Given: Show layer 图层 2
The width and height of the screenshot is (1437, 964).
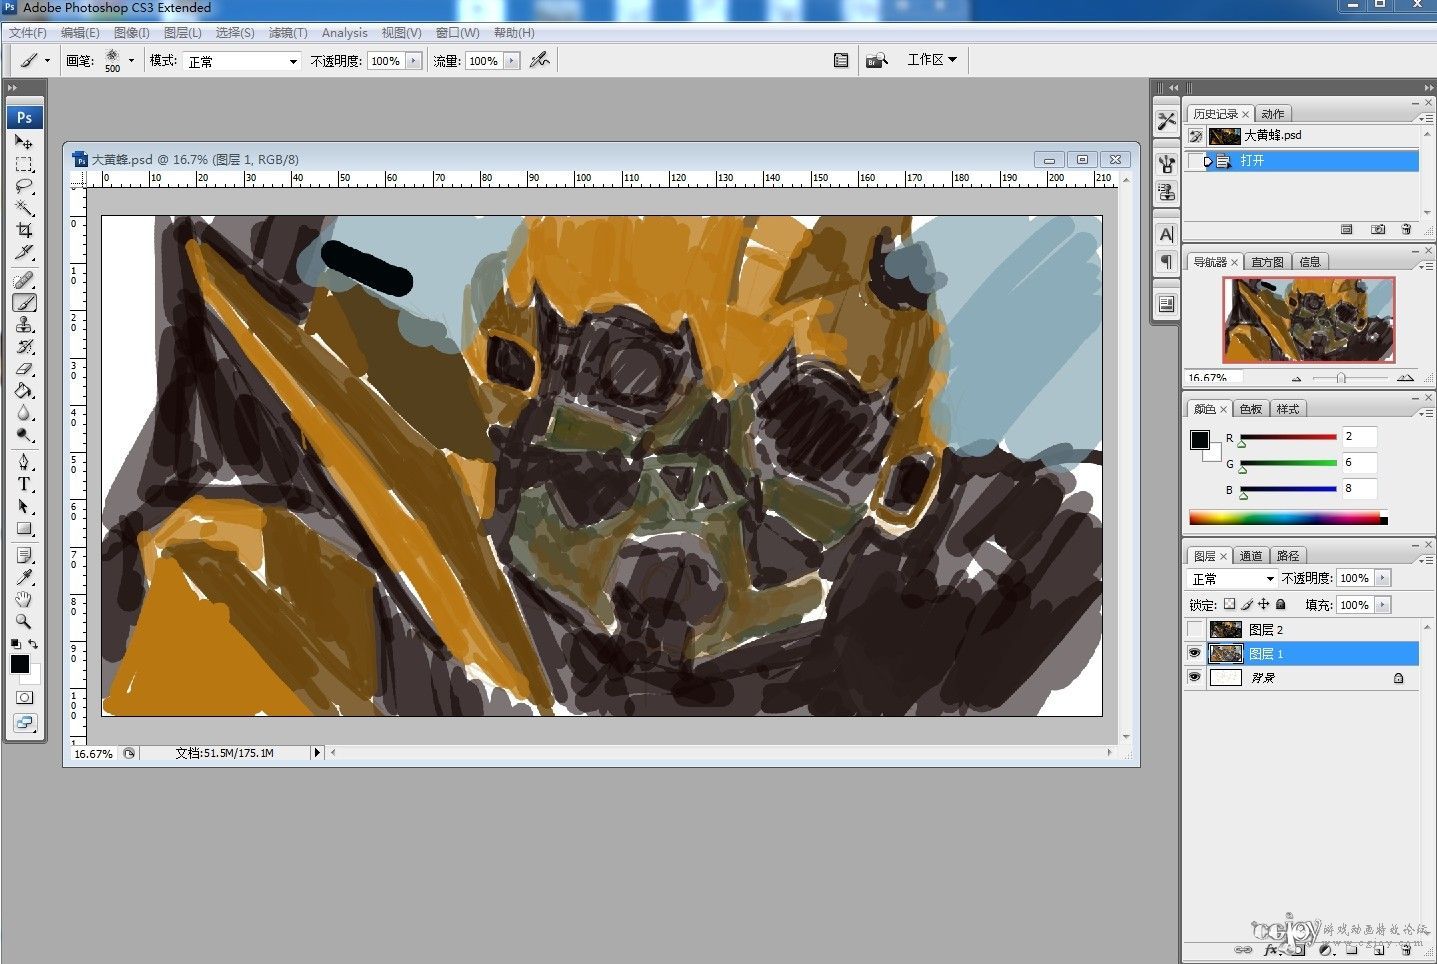Looking at the screenshot, I should [1194, 629].
